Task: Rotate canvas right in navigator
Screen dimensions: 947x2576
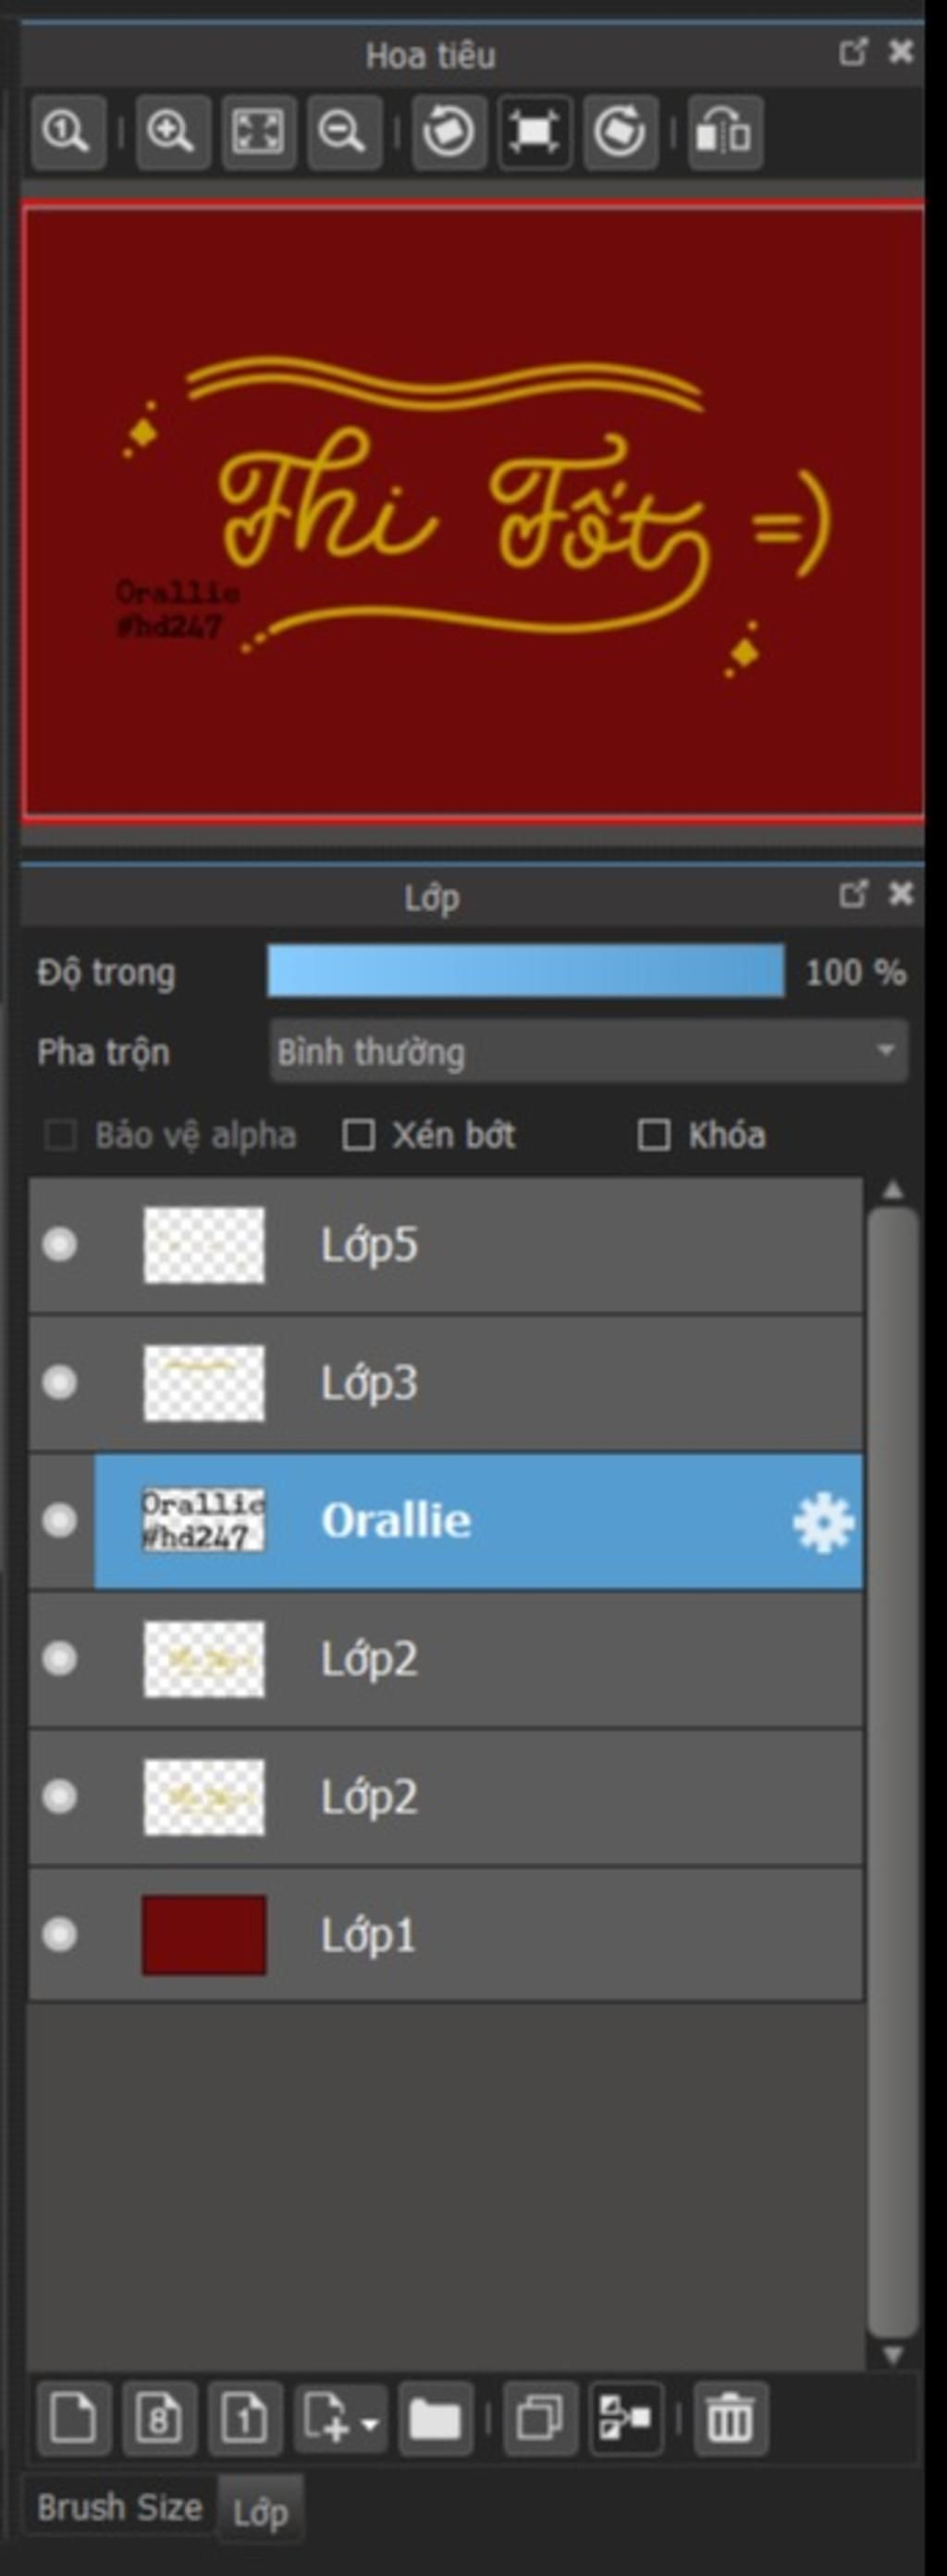Action: [620, 132]
